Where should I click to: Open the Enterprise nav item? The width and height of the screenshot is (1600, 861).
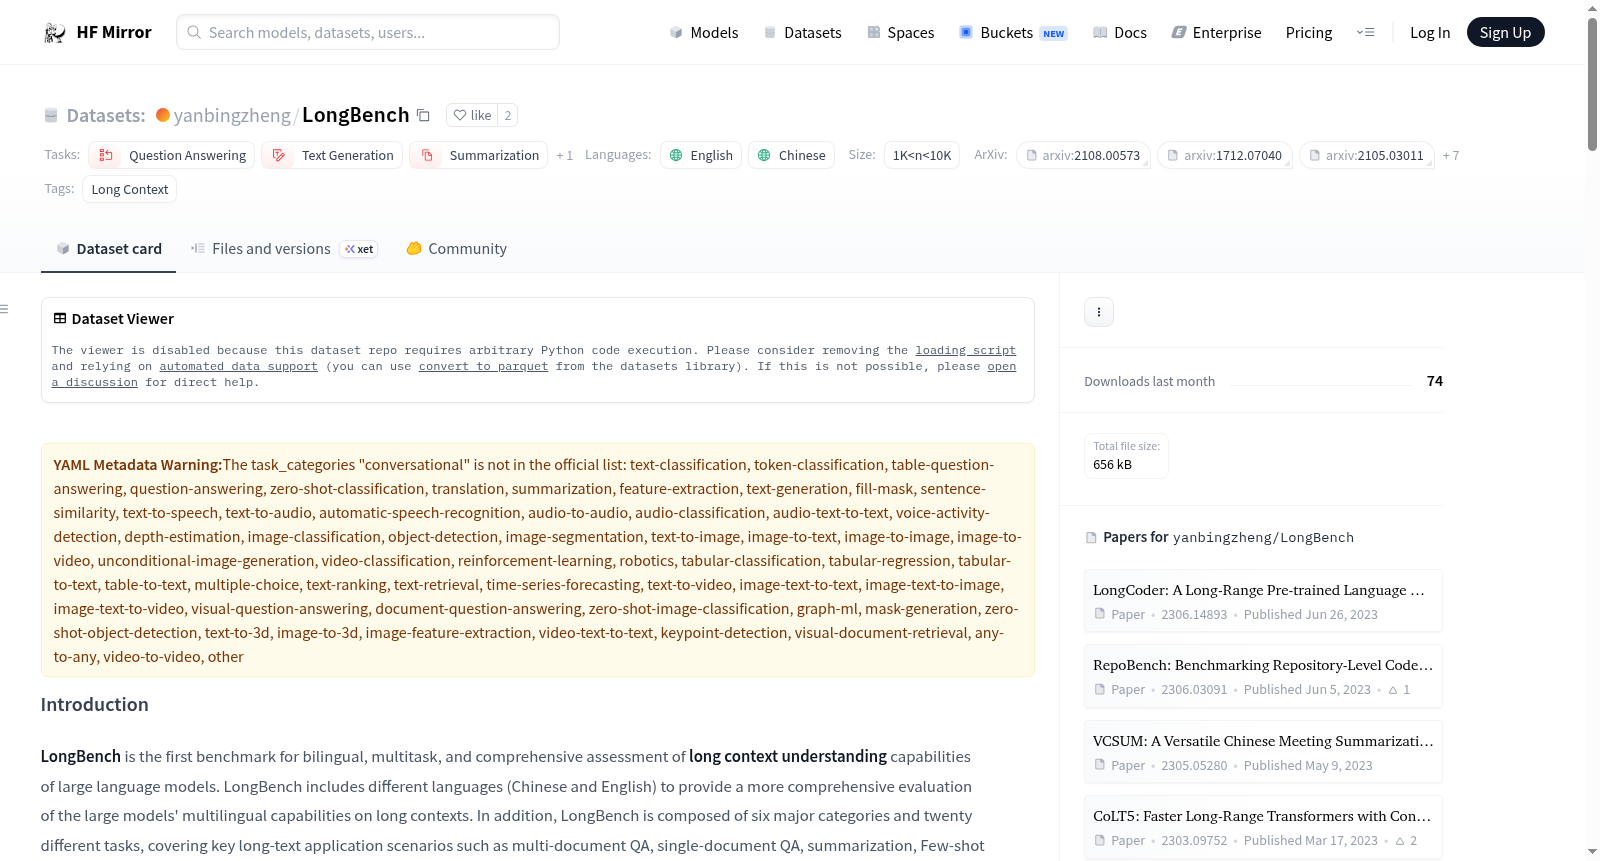1216,33
